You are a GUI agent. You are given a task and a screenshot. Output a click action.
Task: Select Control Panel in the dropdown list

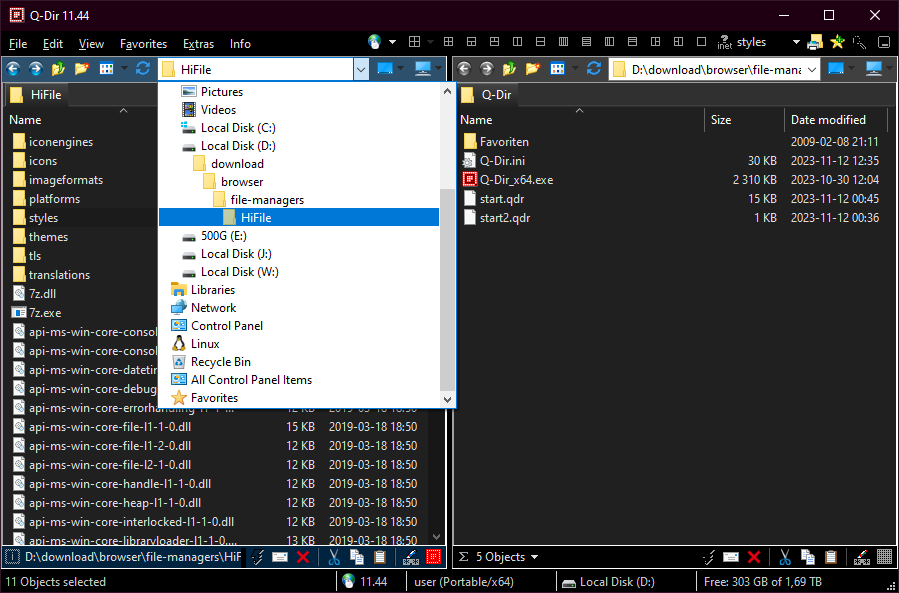point(226,326)
